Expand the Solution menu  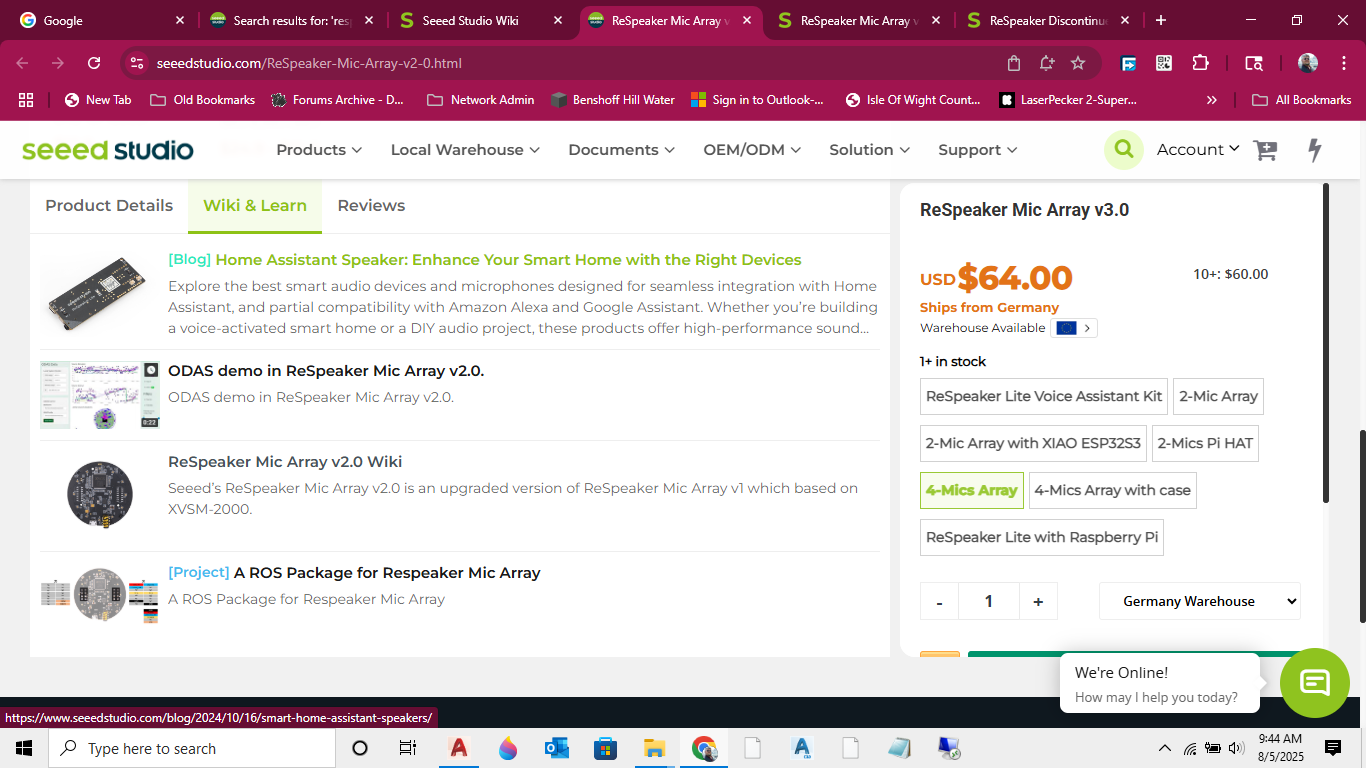(x=869, y=150)
